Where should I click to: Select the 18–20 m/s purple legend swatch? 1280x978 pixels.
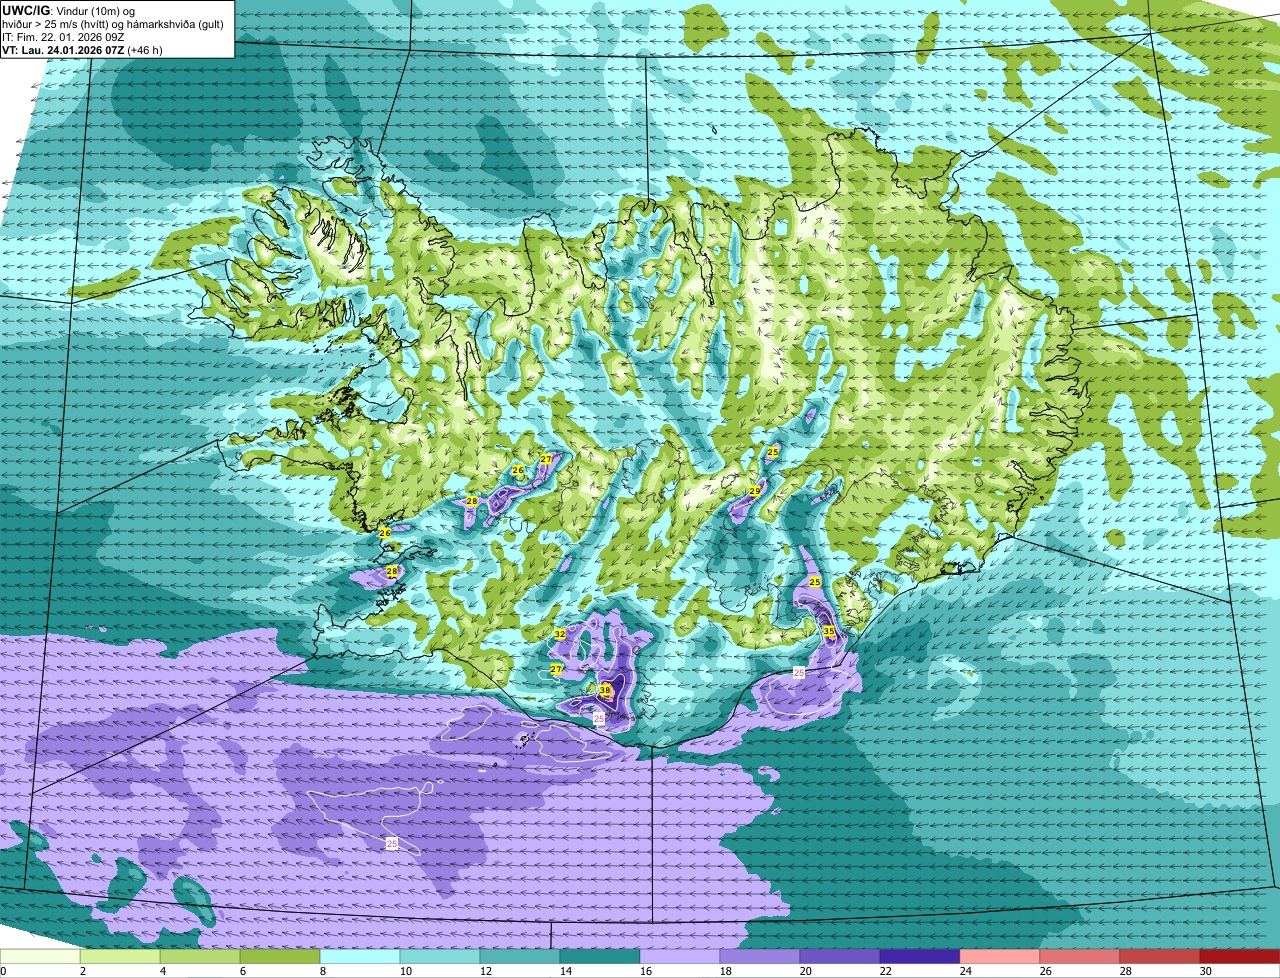(x=760, y=957)
